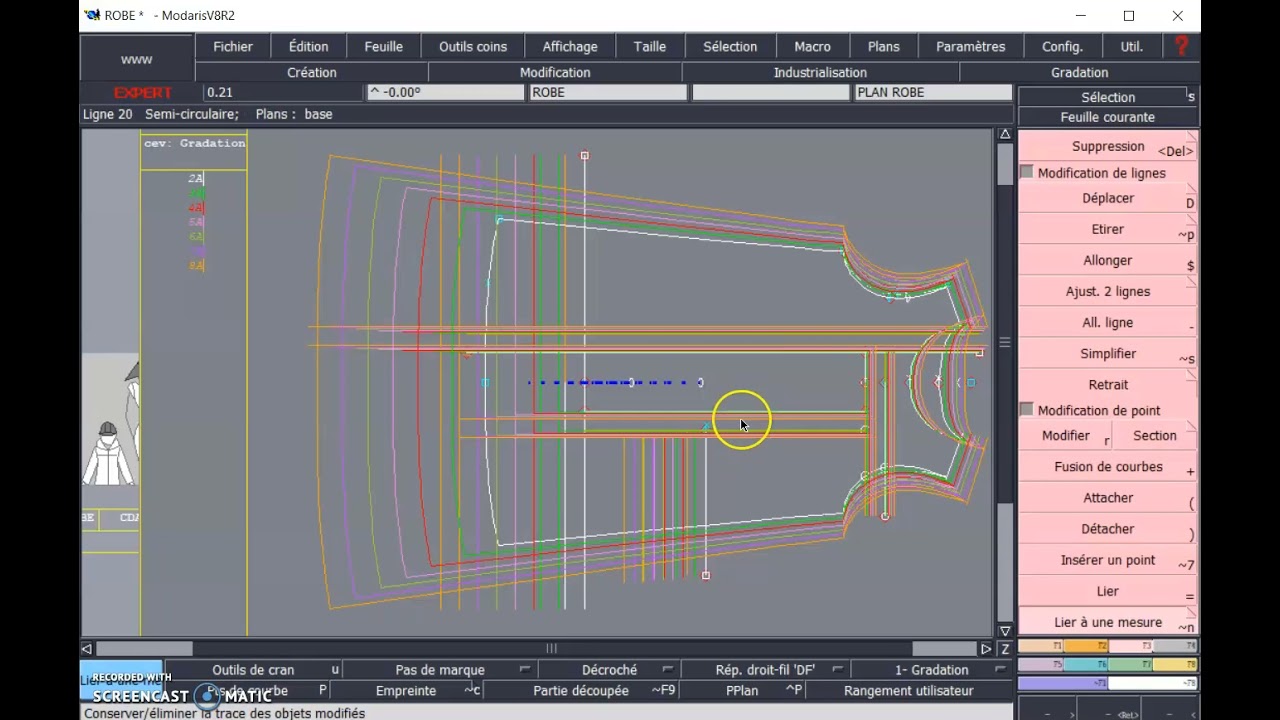This screenshot has width=1280, height=720.
Task: Click the horizontal scrollbar left arrow
Action: 87,649
